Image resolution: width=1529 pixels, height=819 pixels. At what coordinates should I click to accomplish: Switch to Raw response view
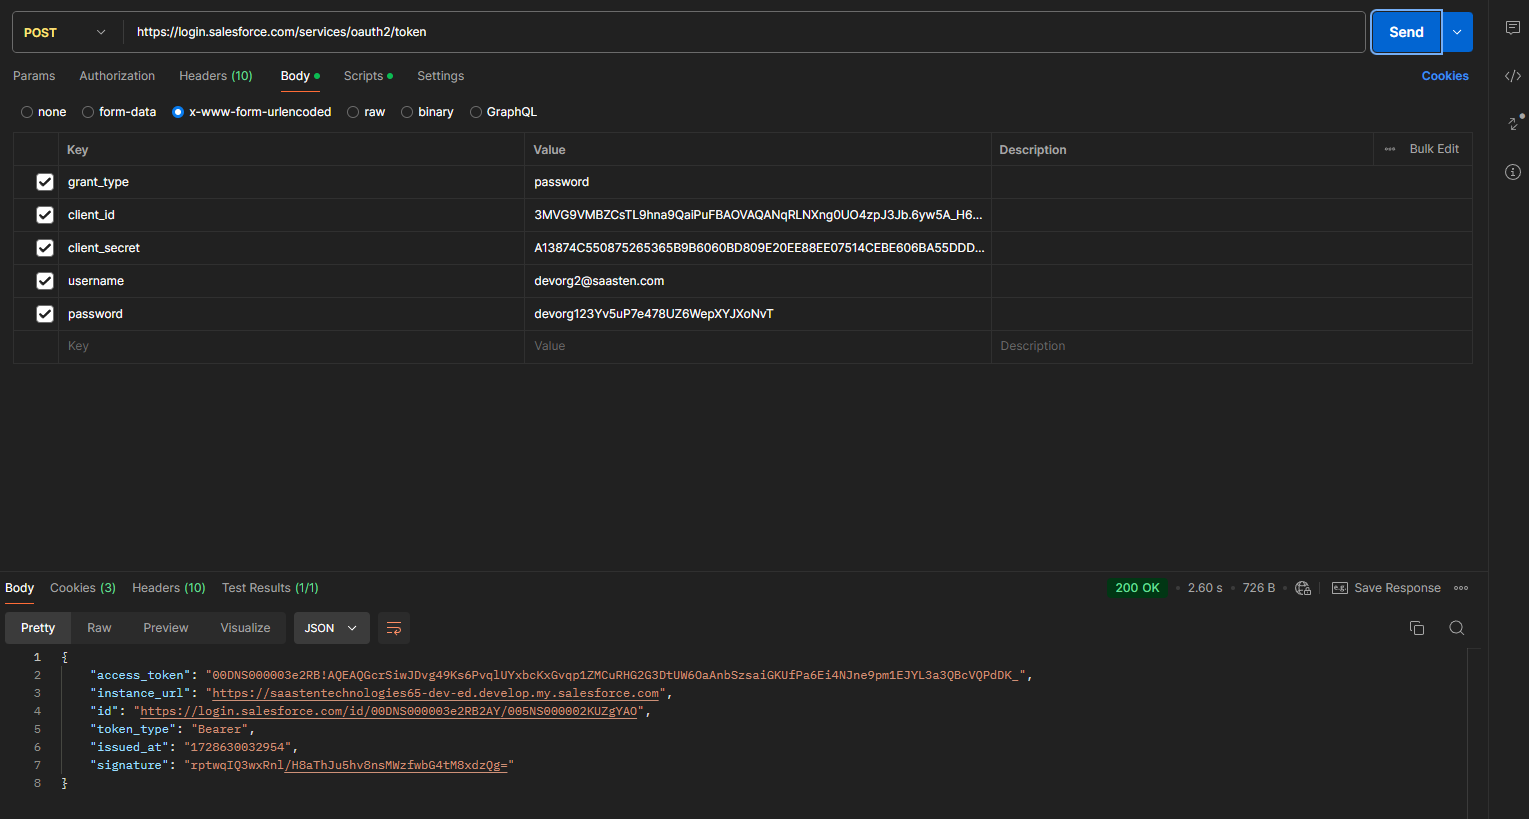pyautogui.click(x=99, y=628)
